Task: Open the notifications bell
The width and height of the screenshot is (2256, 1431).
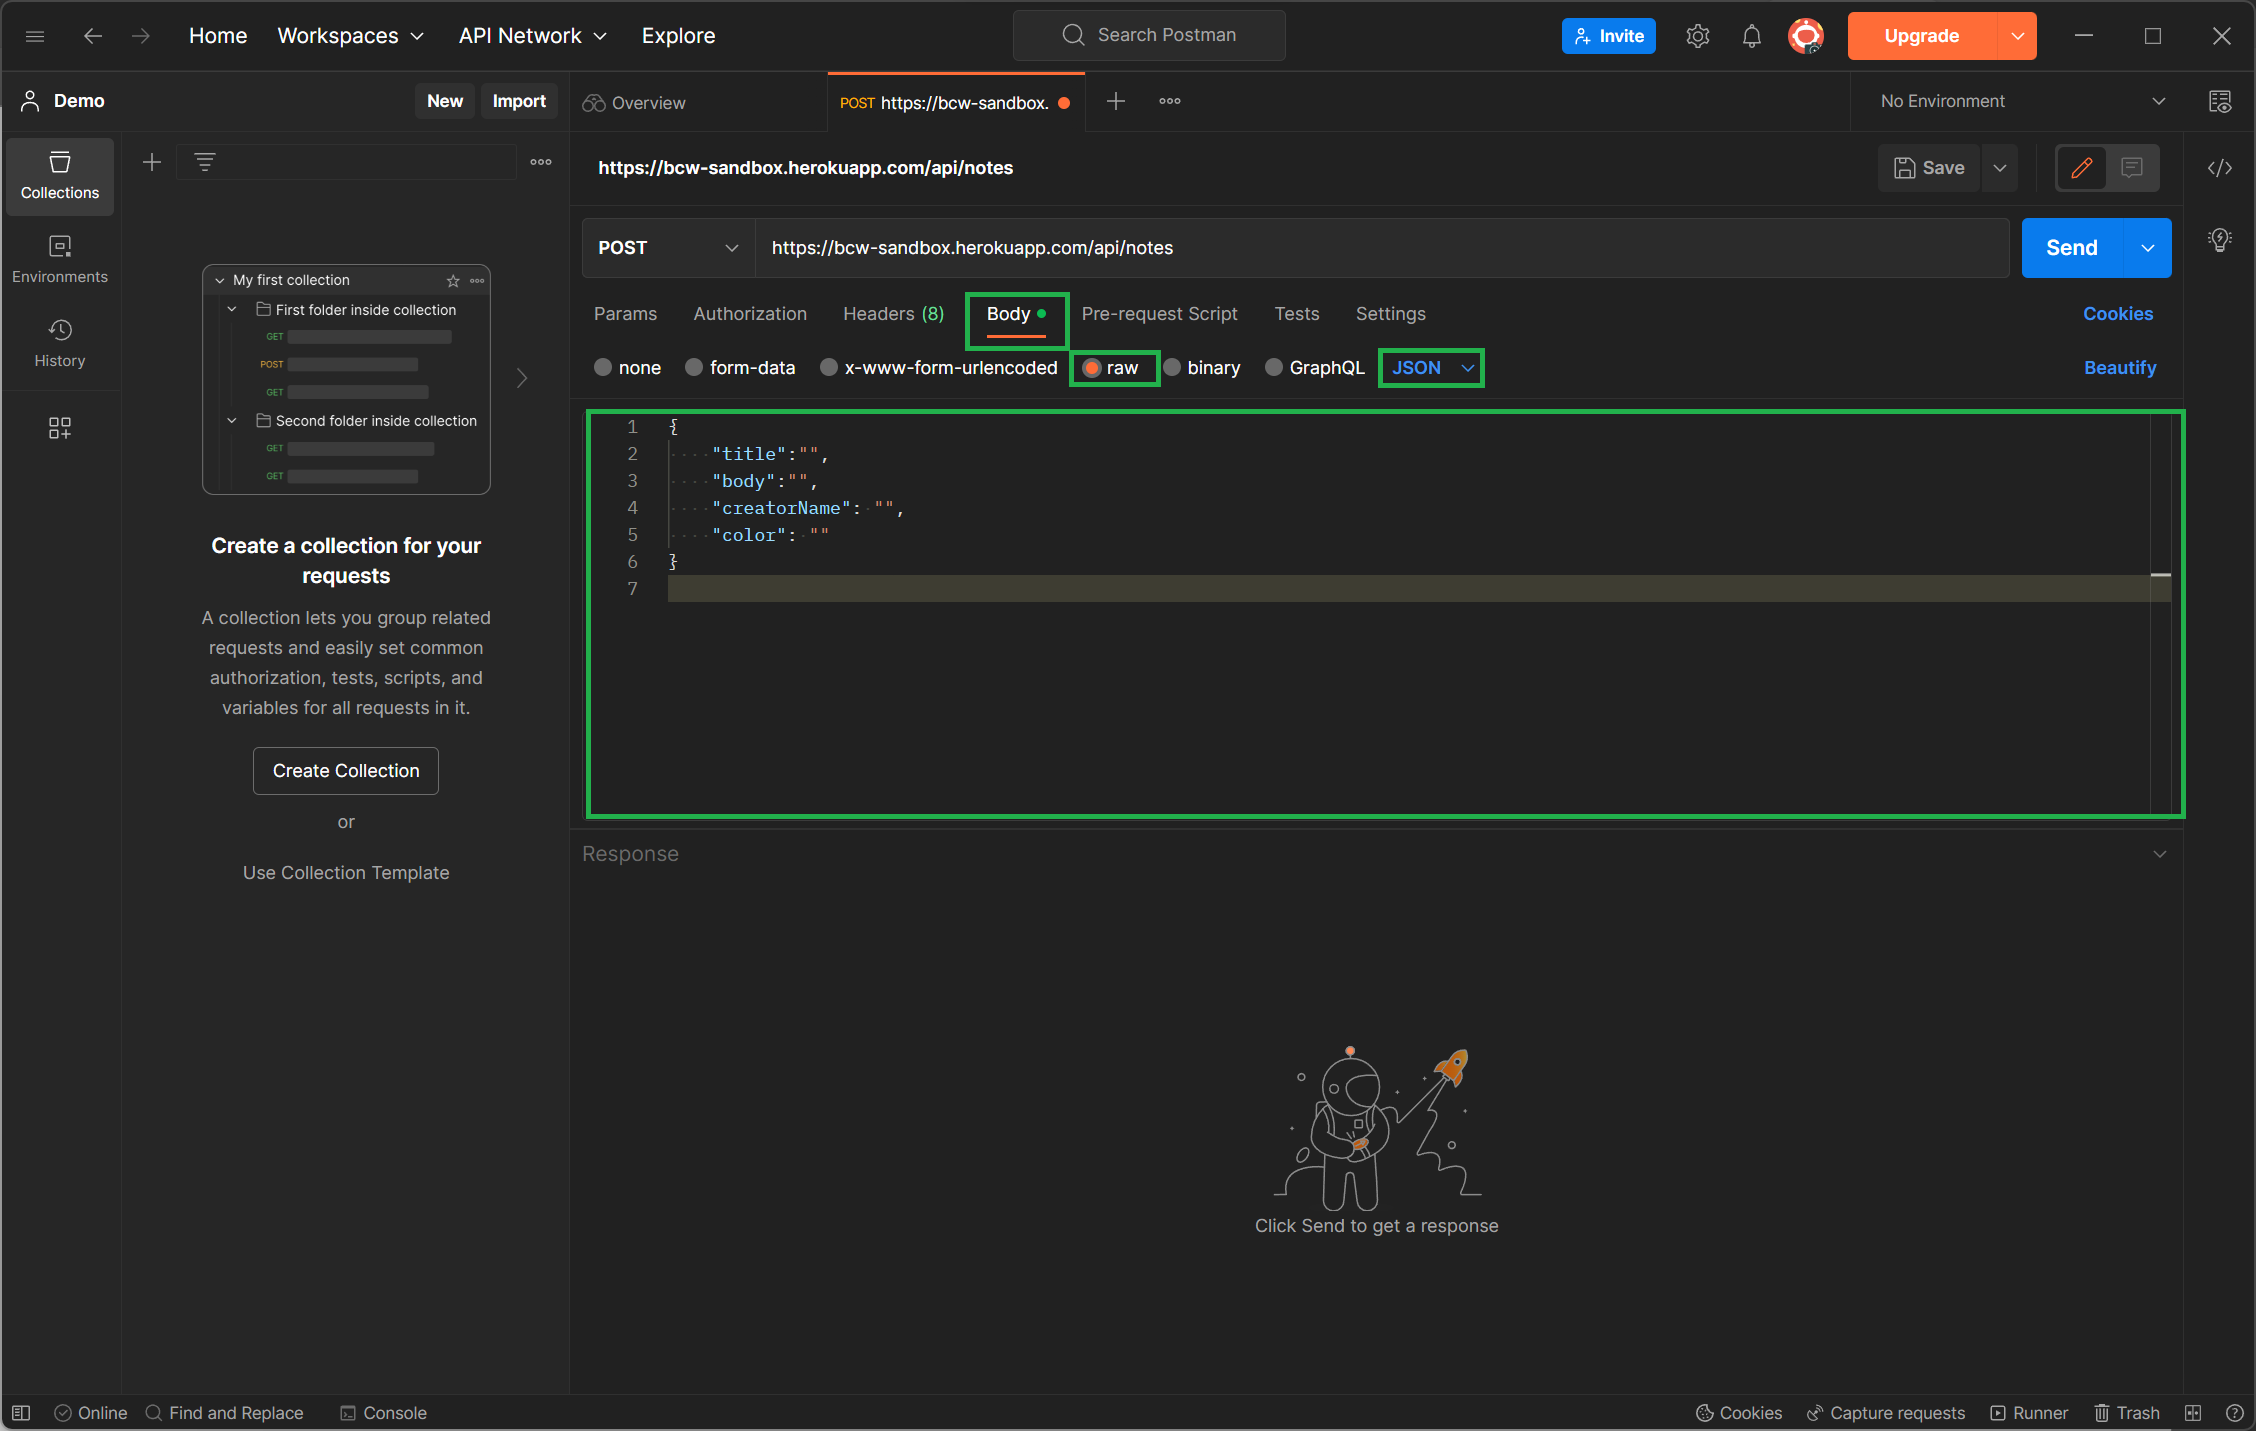Action: [x=1751, y=36]
